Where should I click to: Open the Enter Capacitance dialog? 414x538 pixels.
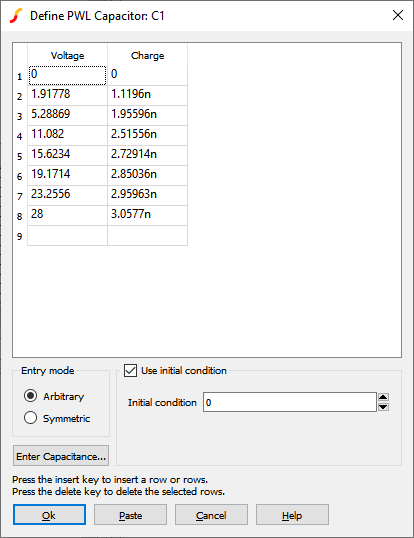(x=61, y=456)
